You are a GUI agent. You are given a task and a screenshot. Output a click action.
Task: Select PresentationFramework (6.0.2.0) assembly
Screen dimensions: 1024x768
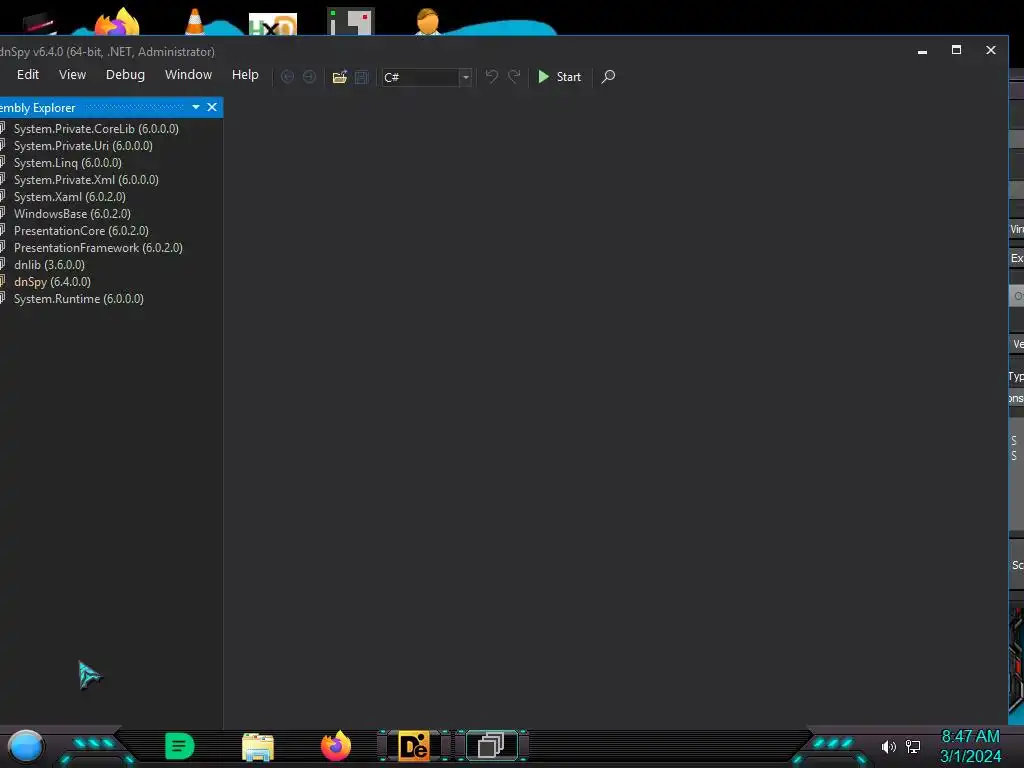click(x=98, y=248)
